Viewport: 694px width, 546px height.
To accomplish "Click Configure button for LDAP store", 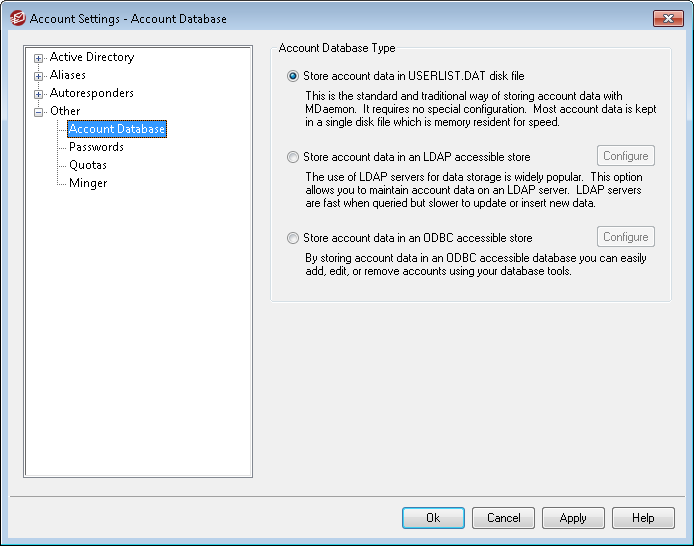I will pyautogui.click(x=625, y=156).
